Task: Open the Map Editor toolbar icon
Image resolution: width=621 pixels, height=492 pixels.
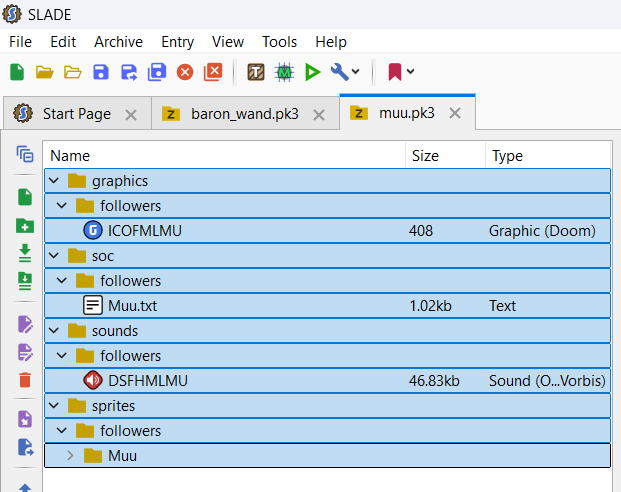Action: point(284,72)
